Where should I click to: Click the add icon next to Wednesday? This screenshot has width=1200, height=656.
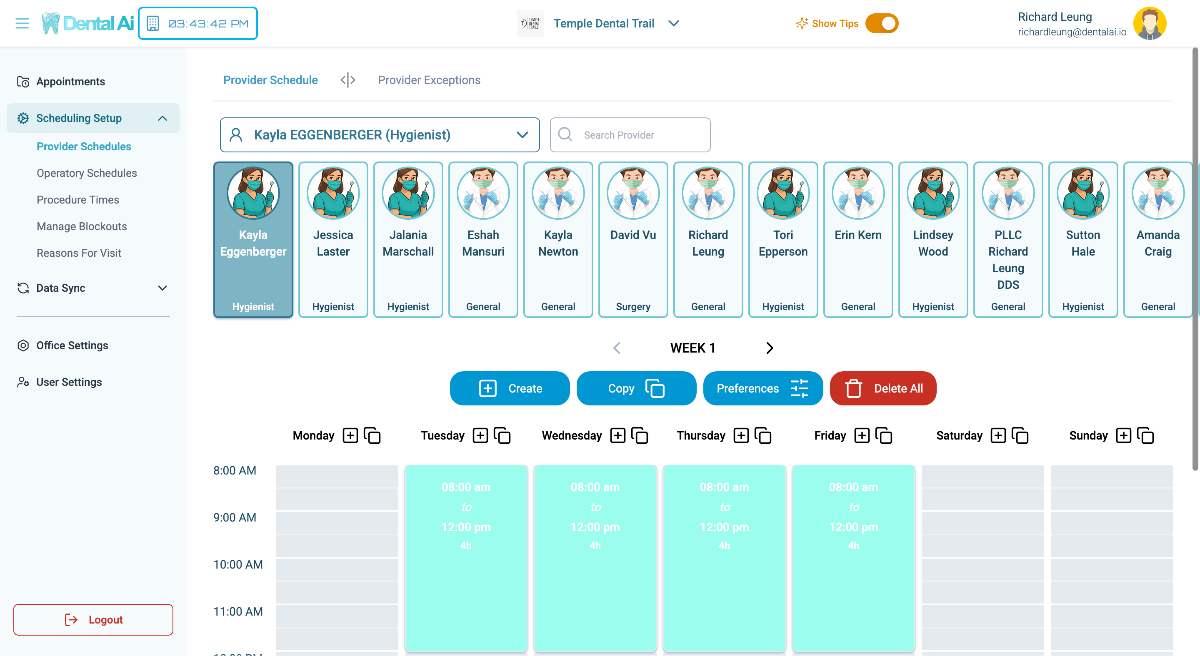(618, 436)
